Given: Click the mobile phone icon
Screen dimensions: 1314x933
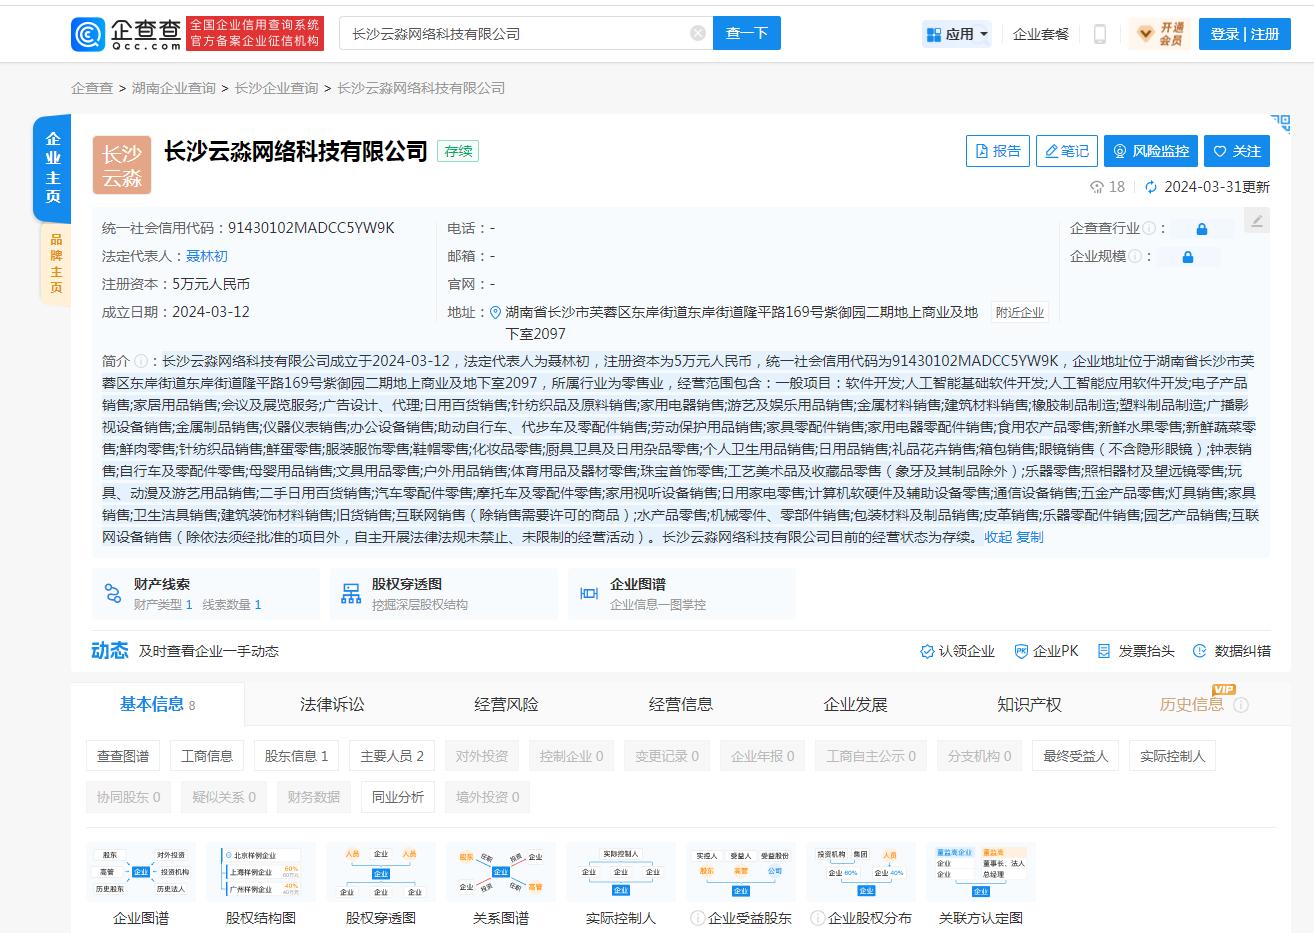Looking at the screenshot, I should (x=1099, y=34).
